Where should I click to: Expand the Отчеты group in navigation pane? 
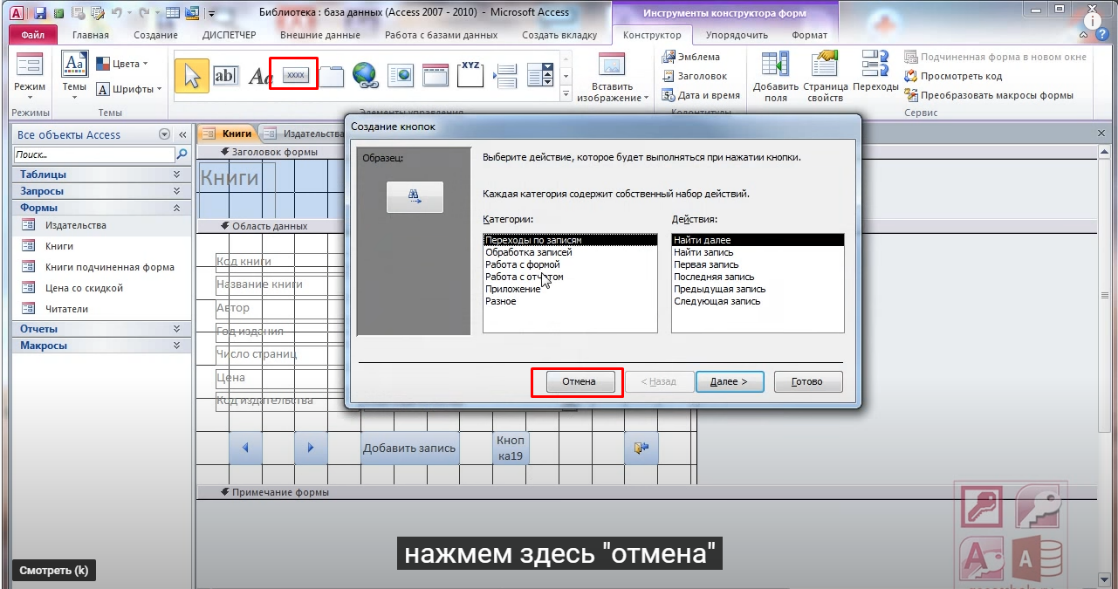point(100,328)
